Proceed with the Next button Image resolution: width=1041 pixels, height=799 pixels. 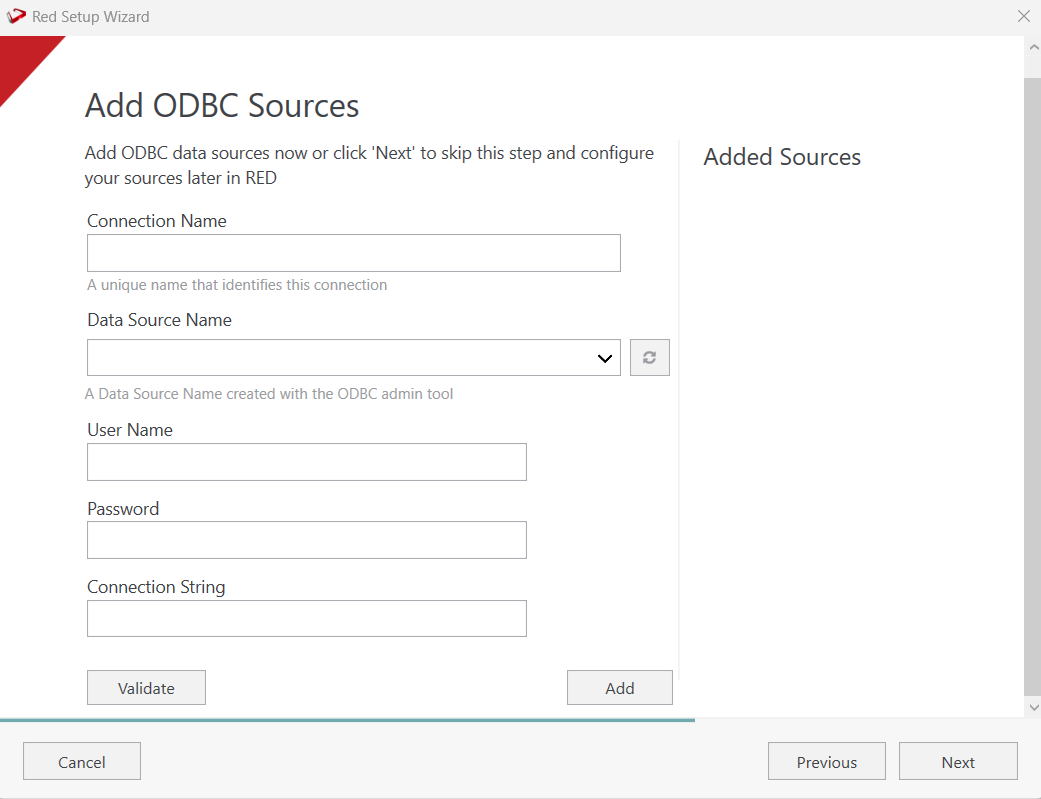tap(957, 762)
